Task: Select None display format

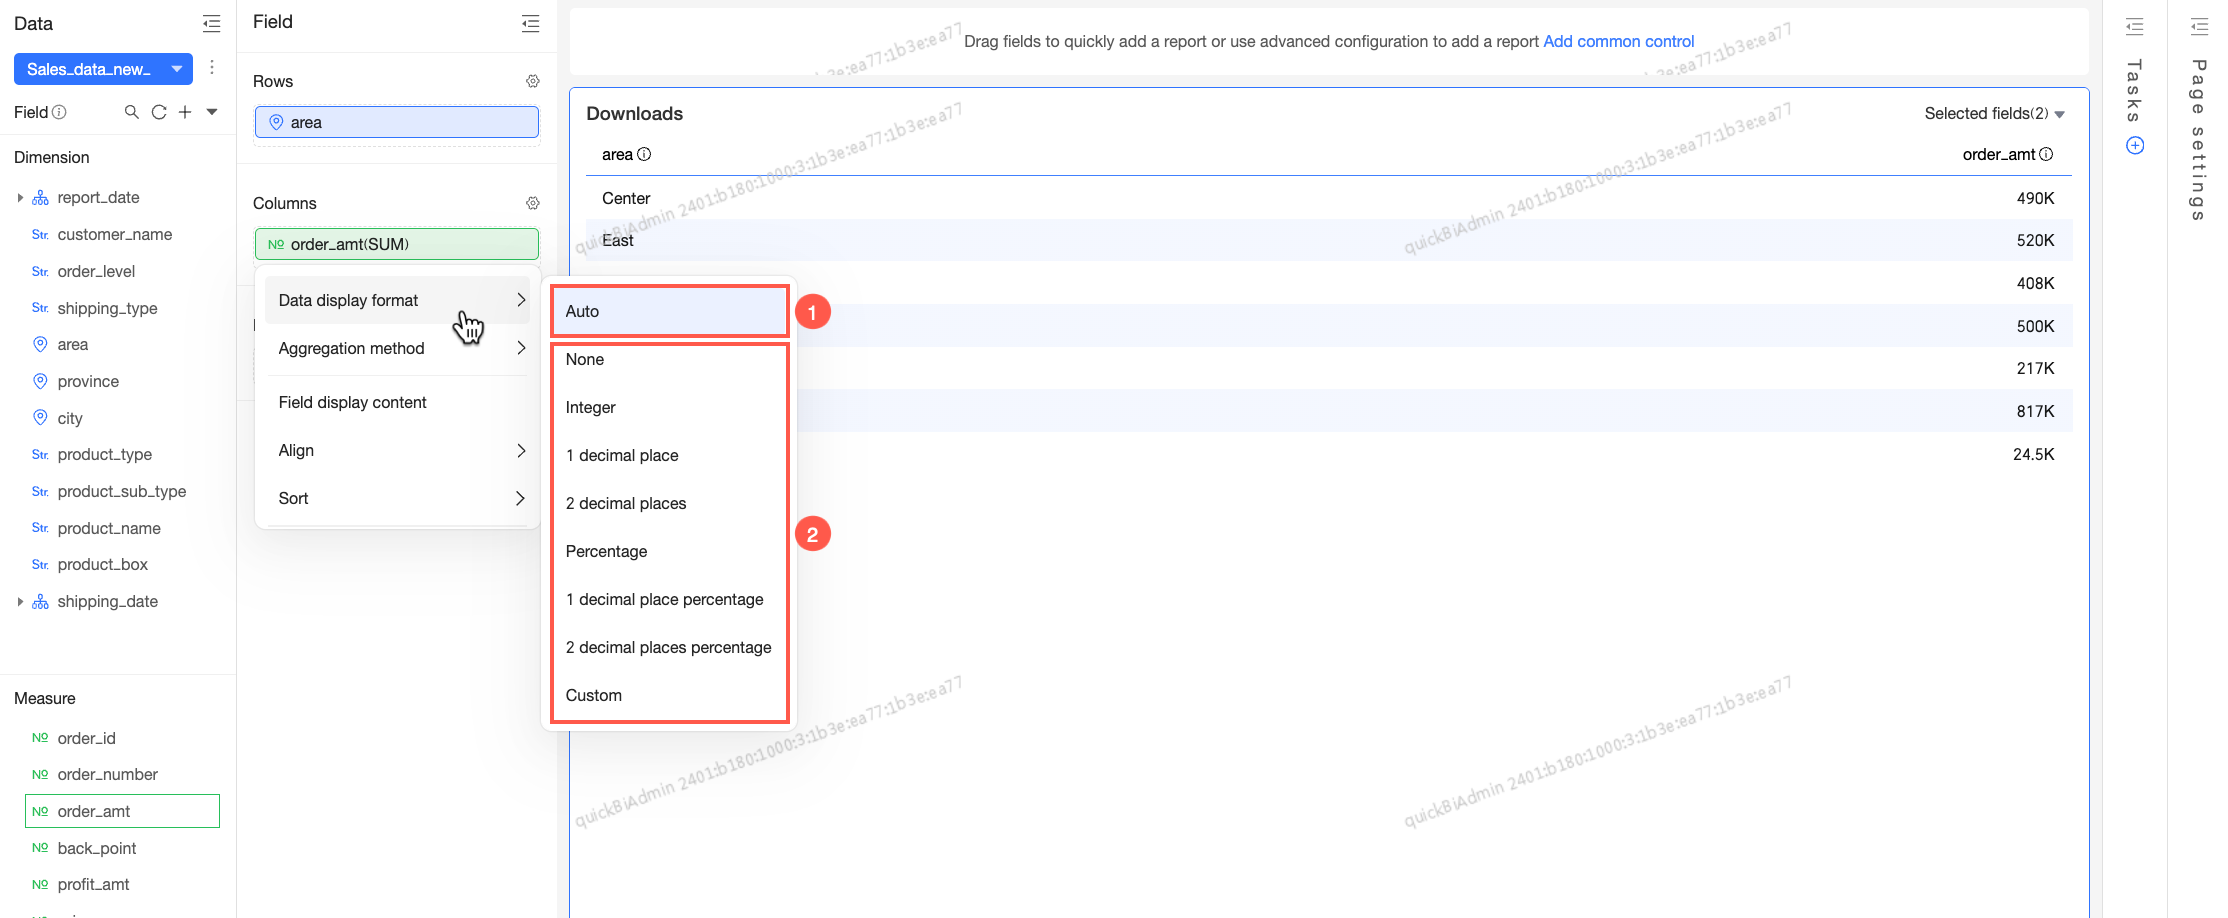Action: pos(669,359)
